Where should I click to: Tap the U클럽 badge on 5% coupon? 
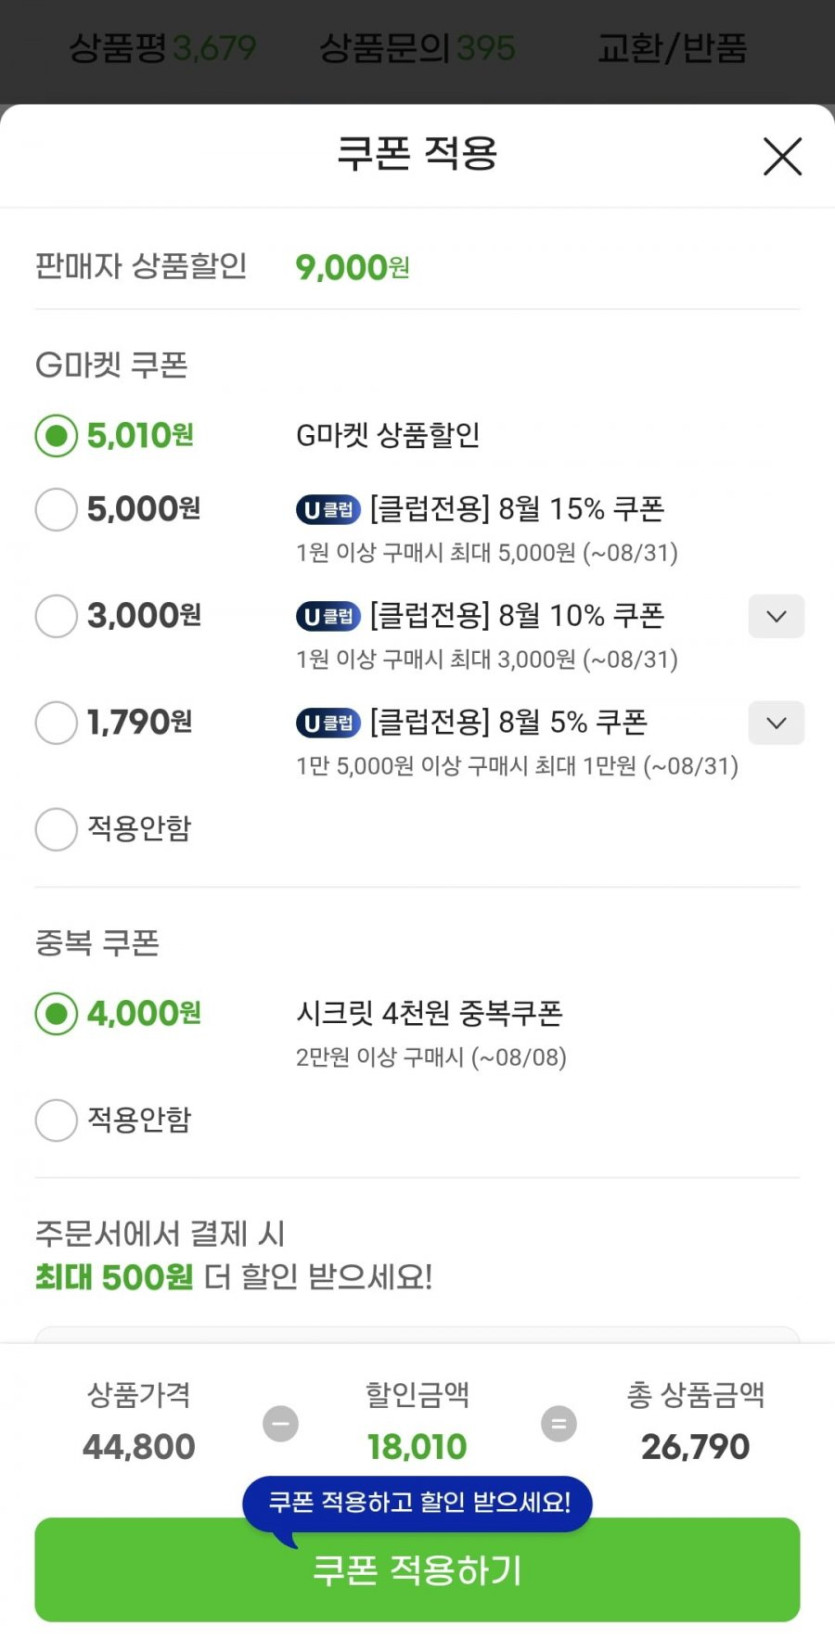tap(328, 723)
